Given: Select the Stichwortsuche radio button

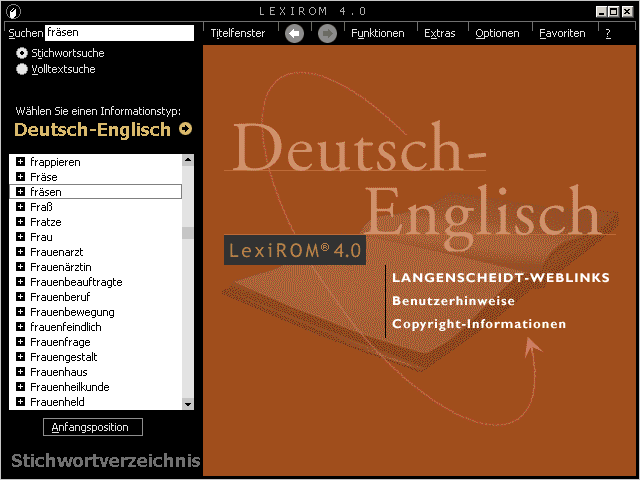Looking at the screenshot, I should click(x=22, y=53).
